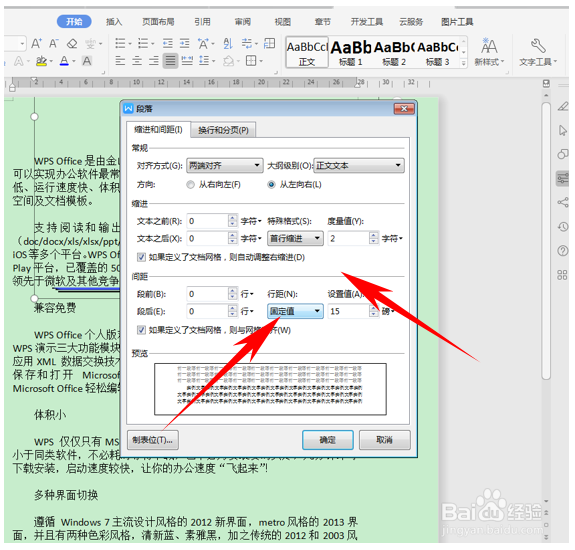Click the share icon in right sidebar
Image resolution: width=575 pixels, height=550 pixels.
[x=563, y=202]
